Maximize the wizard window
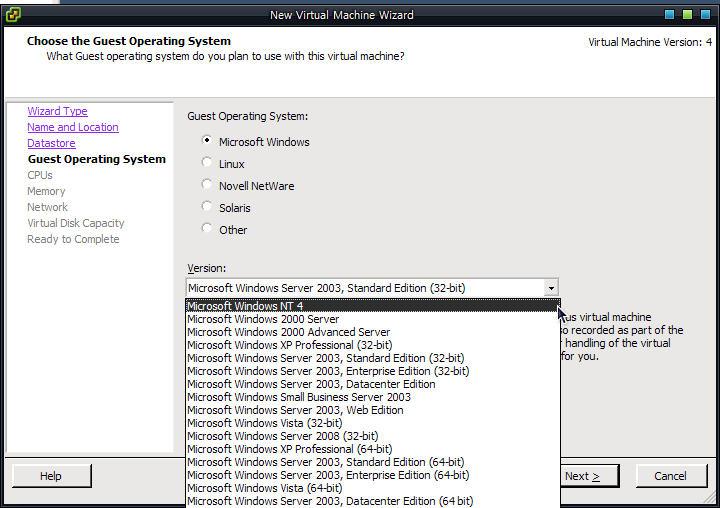The height and width of the screenshot is (508, 720). click(x=687, y=15)
